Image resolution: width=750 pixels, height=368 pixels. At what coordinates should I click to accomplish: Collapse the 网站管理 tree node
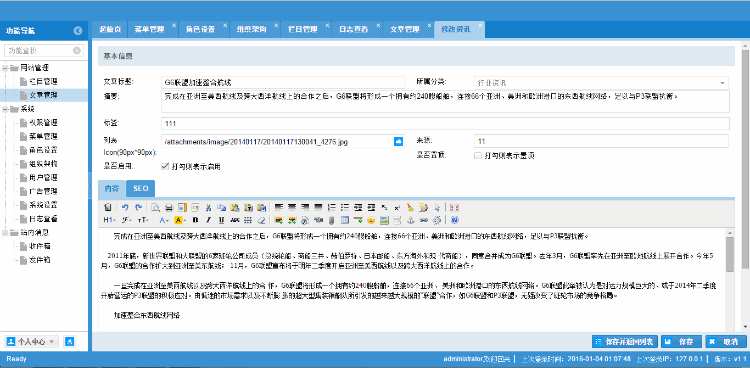pos(5,68)
